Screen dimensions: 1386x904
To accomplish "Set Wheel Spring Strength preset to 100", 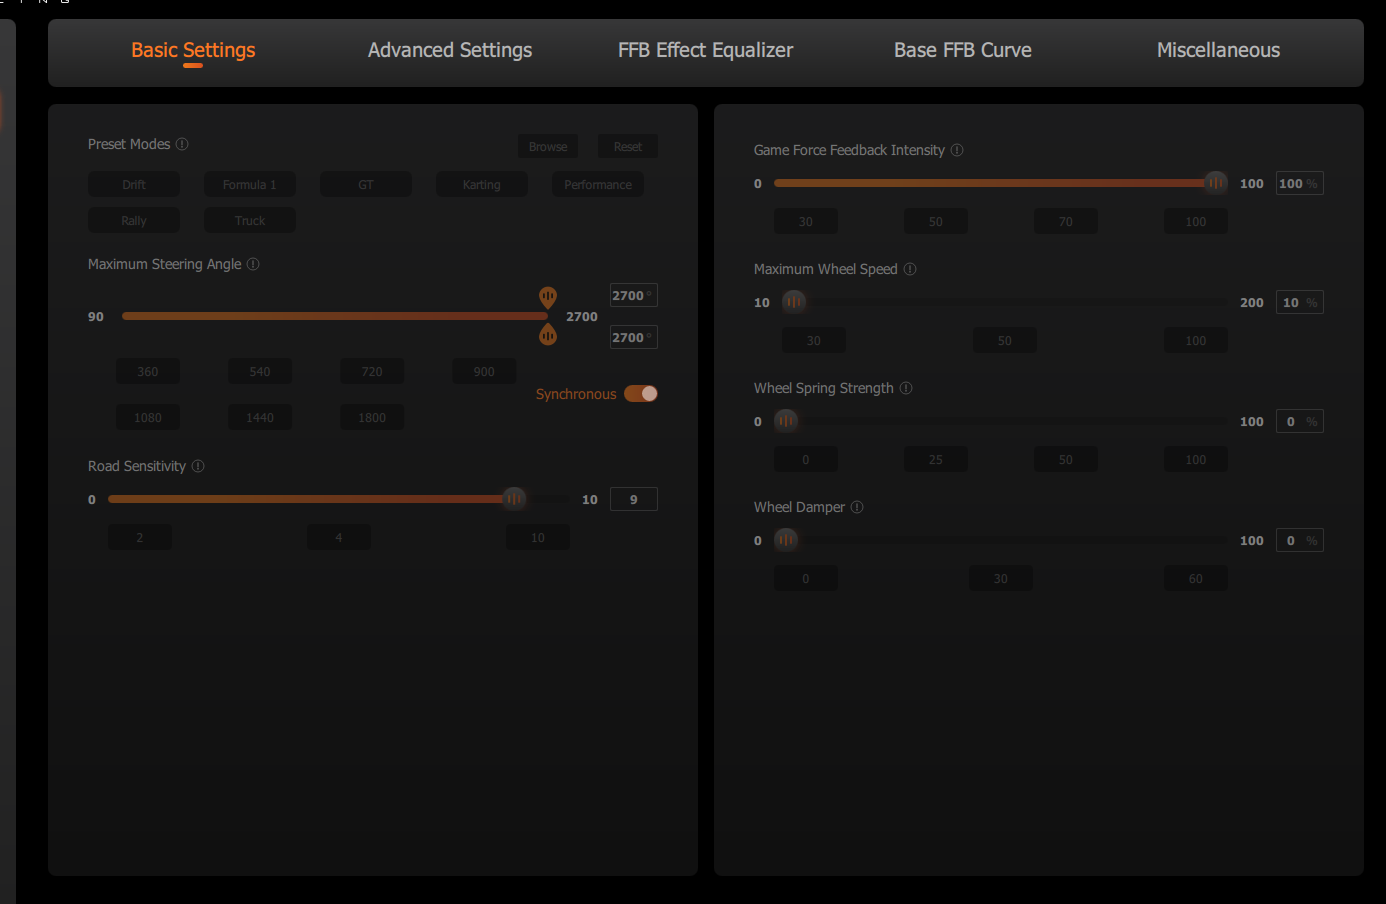I will tap(1196, 460).
